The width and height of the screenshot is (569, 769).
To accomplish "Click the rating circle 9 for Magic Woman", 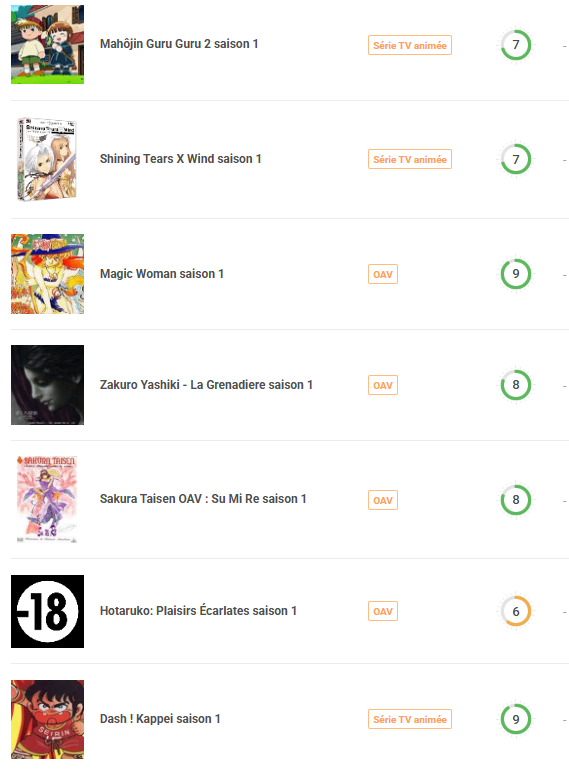I will coord(516,274).
